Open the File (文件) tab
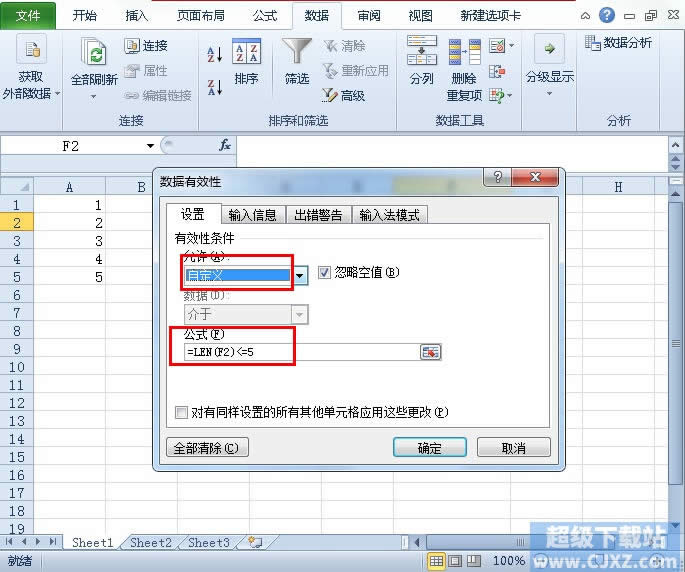 (x=28, y=16)
